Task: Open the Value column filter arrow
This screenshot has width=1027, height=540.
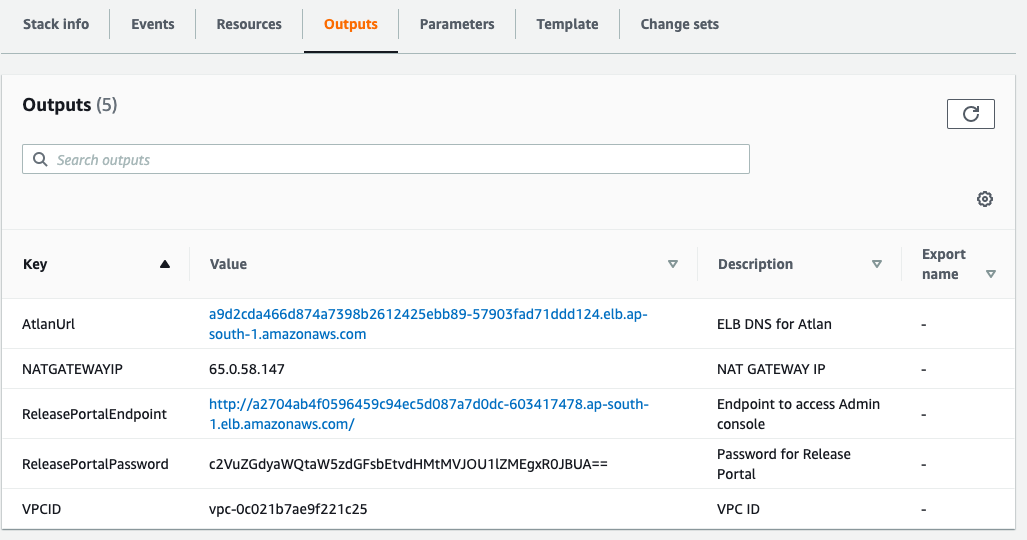Action: coord(673,265)
